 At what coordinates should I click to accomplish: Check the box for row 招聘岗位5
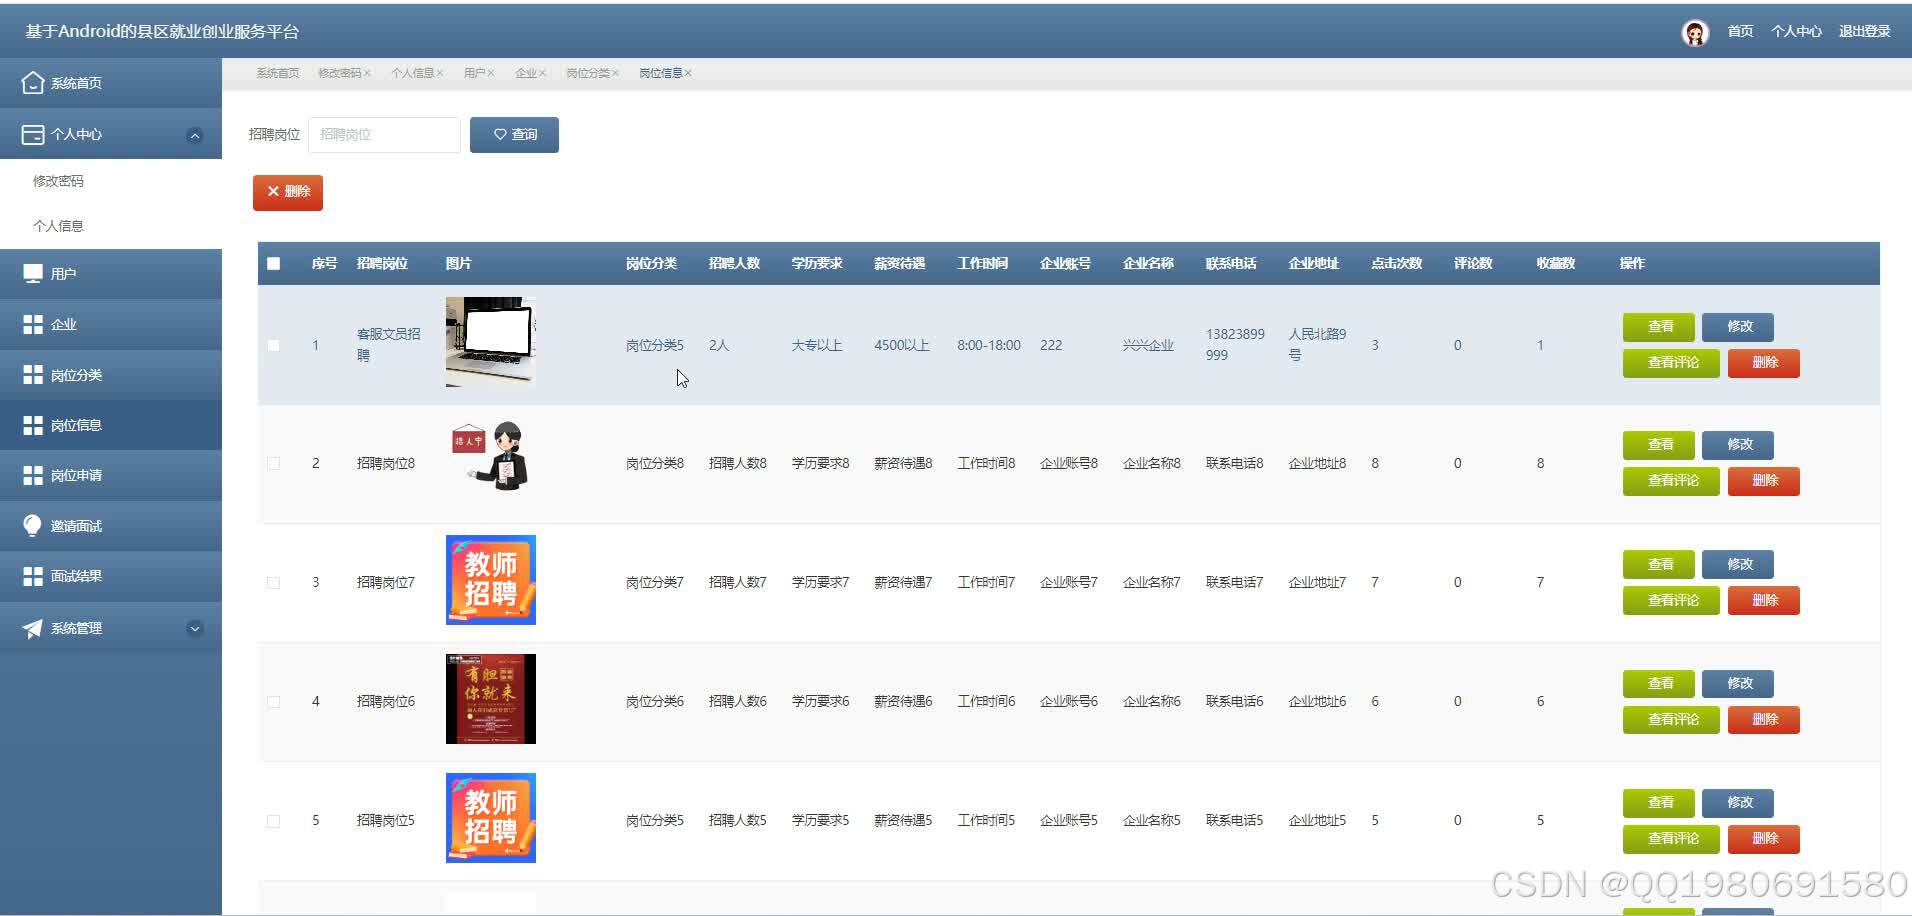tap(274, 820)
